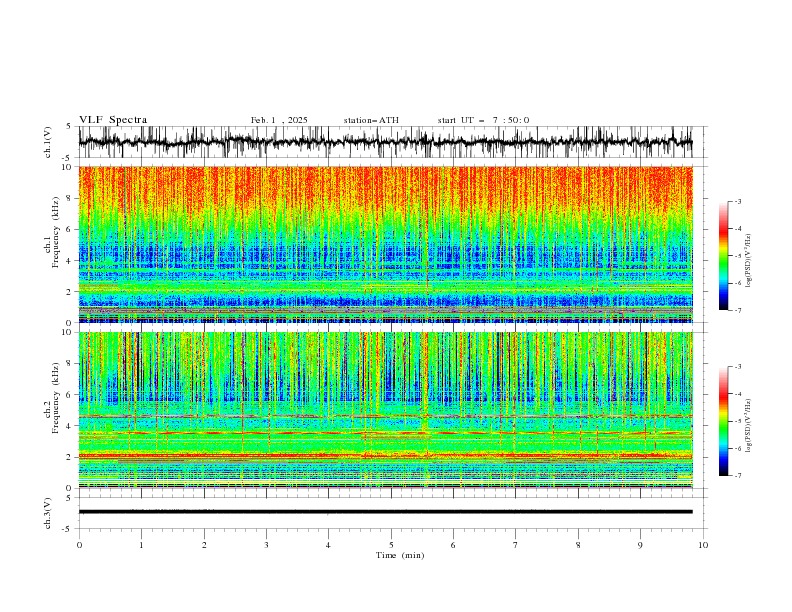Click the ch.1 spectrogram color scale bar
Image resolution: width=792 pixels, height=612 pixels.
pos(723,256)
